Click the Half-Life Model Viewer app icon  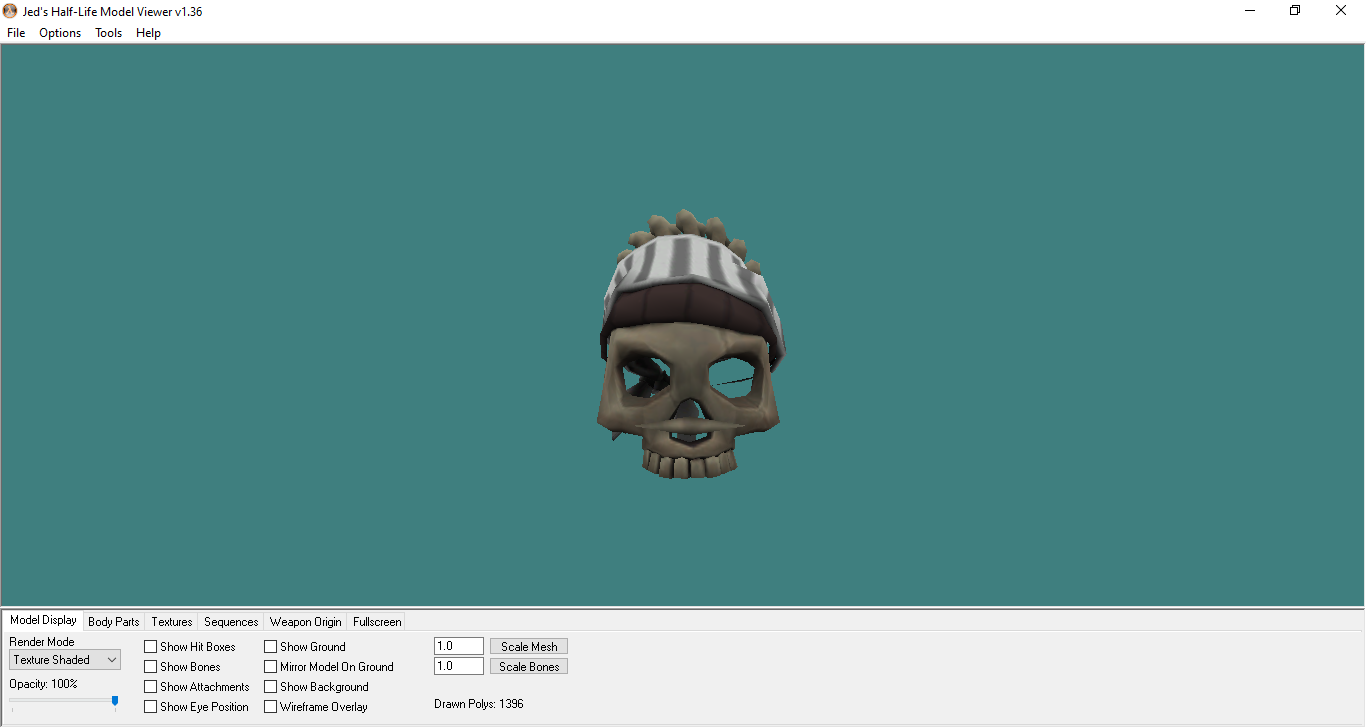coord(10,11)
